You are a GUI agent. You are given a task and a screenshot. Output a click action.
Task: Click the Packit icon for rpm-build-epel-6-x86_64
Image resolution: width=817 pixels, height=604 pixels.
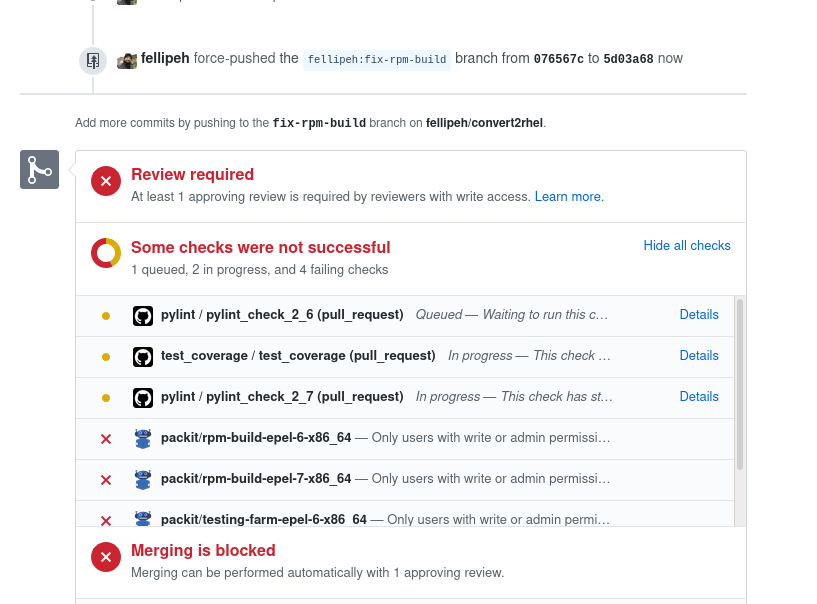pyautogui.click(x=143, y=439)
